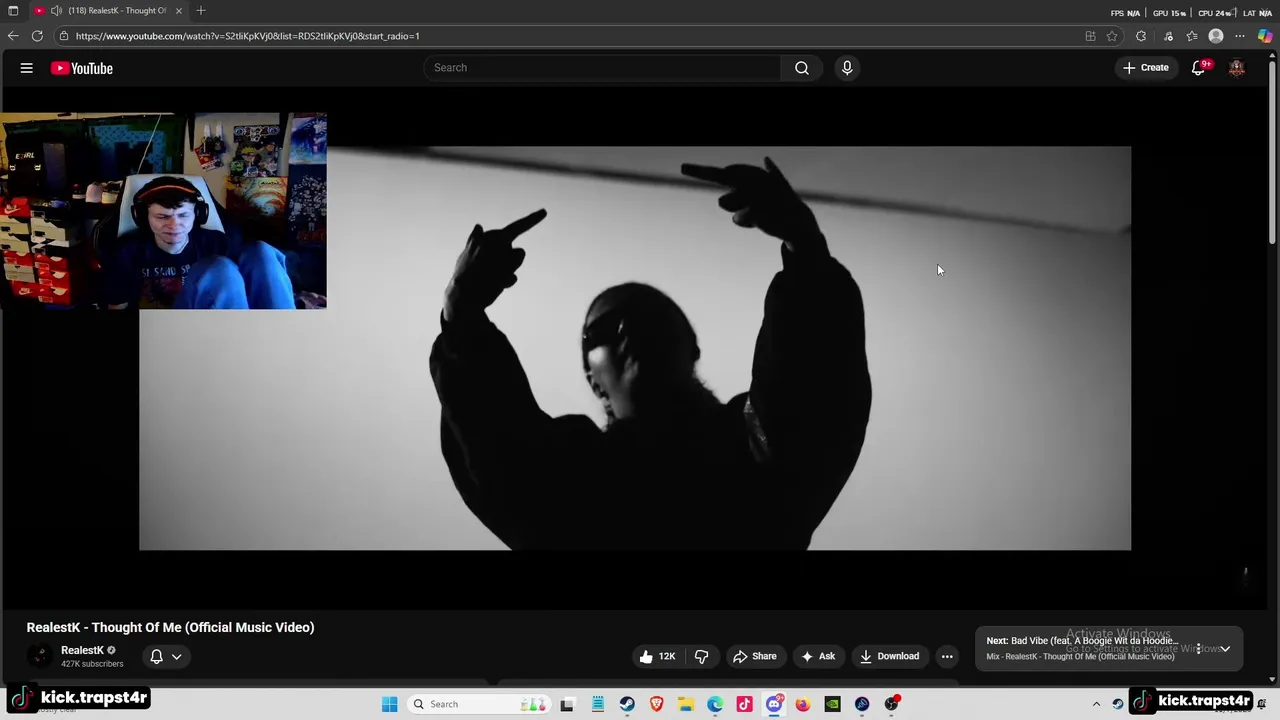1280x720 pixels.
Task: Click the search magnifier button
Action: pos(802,68)
